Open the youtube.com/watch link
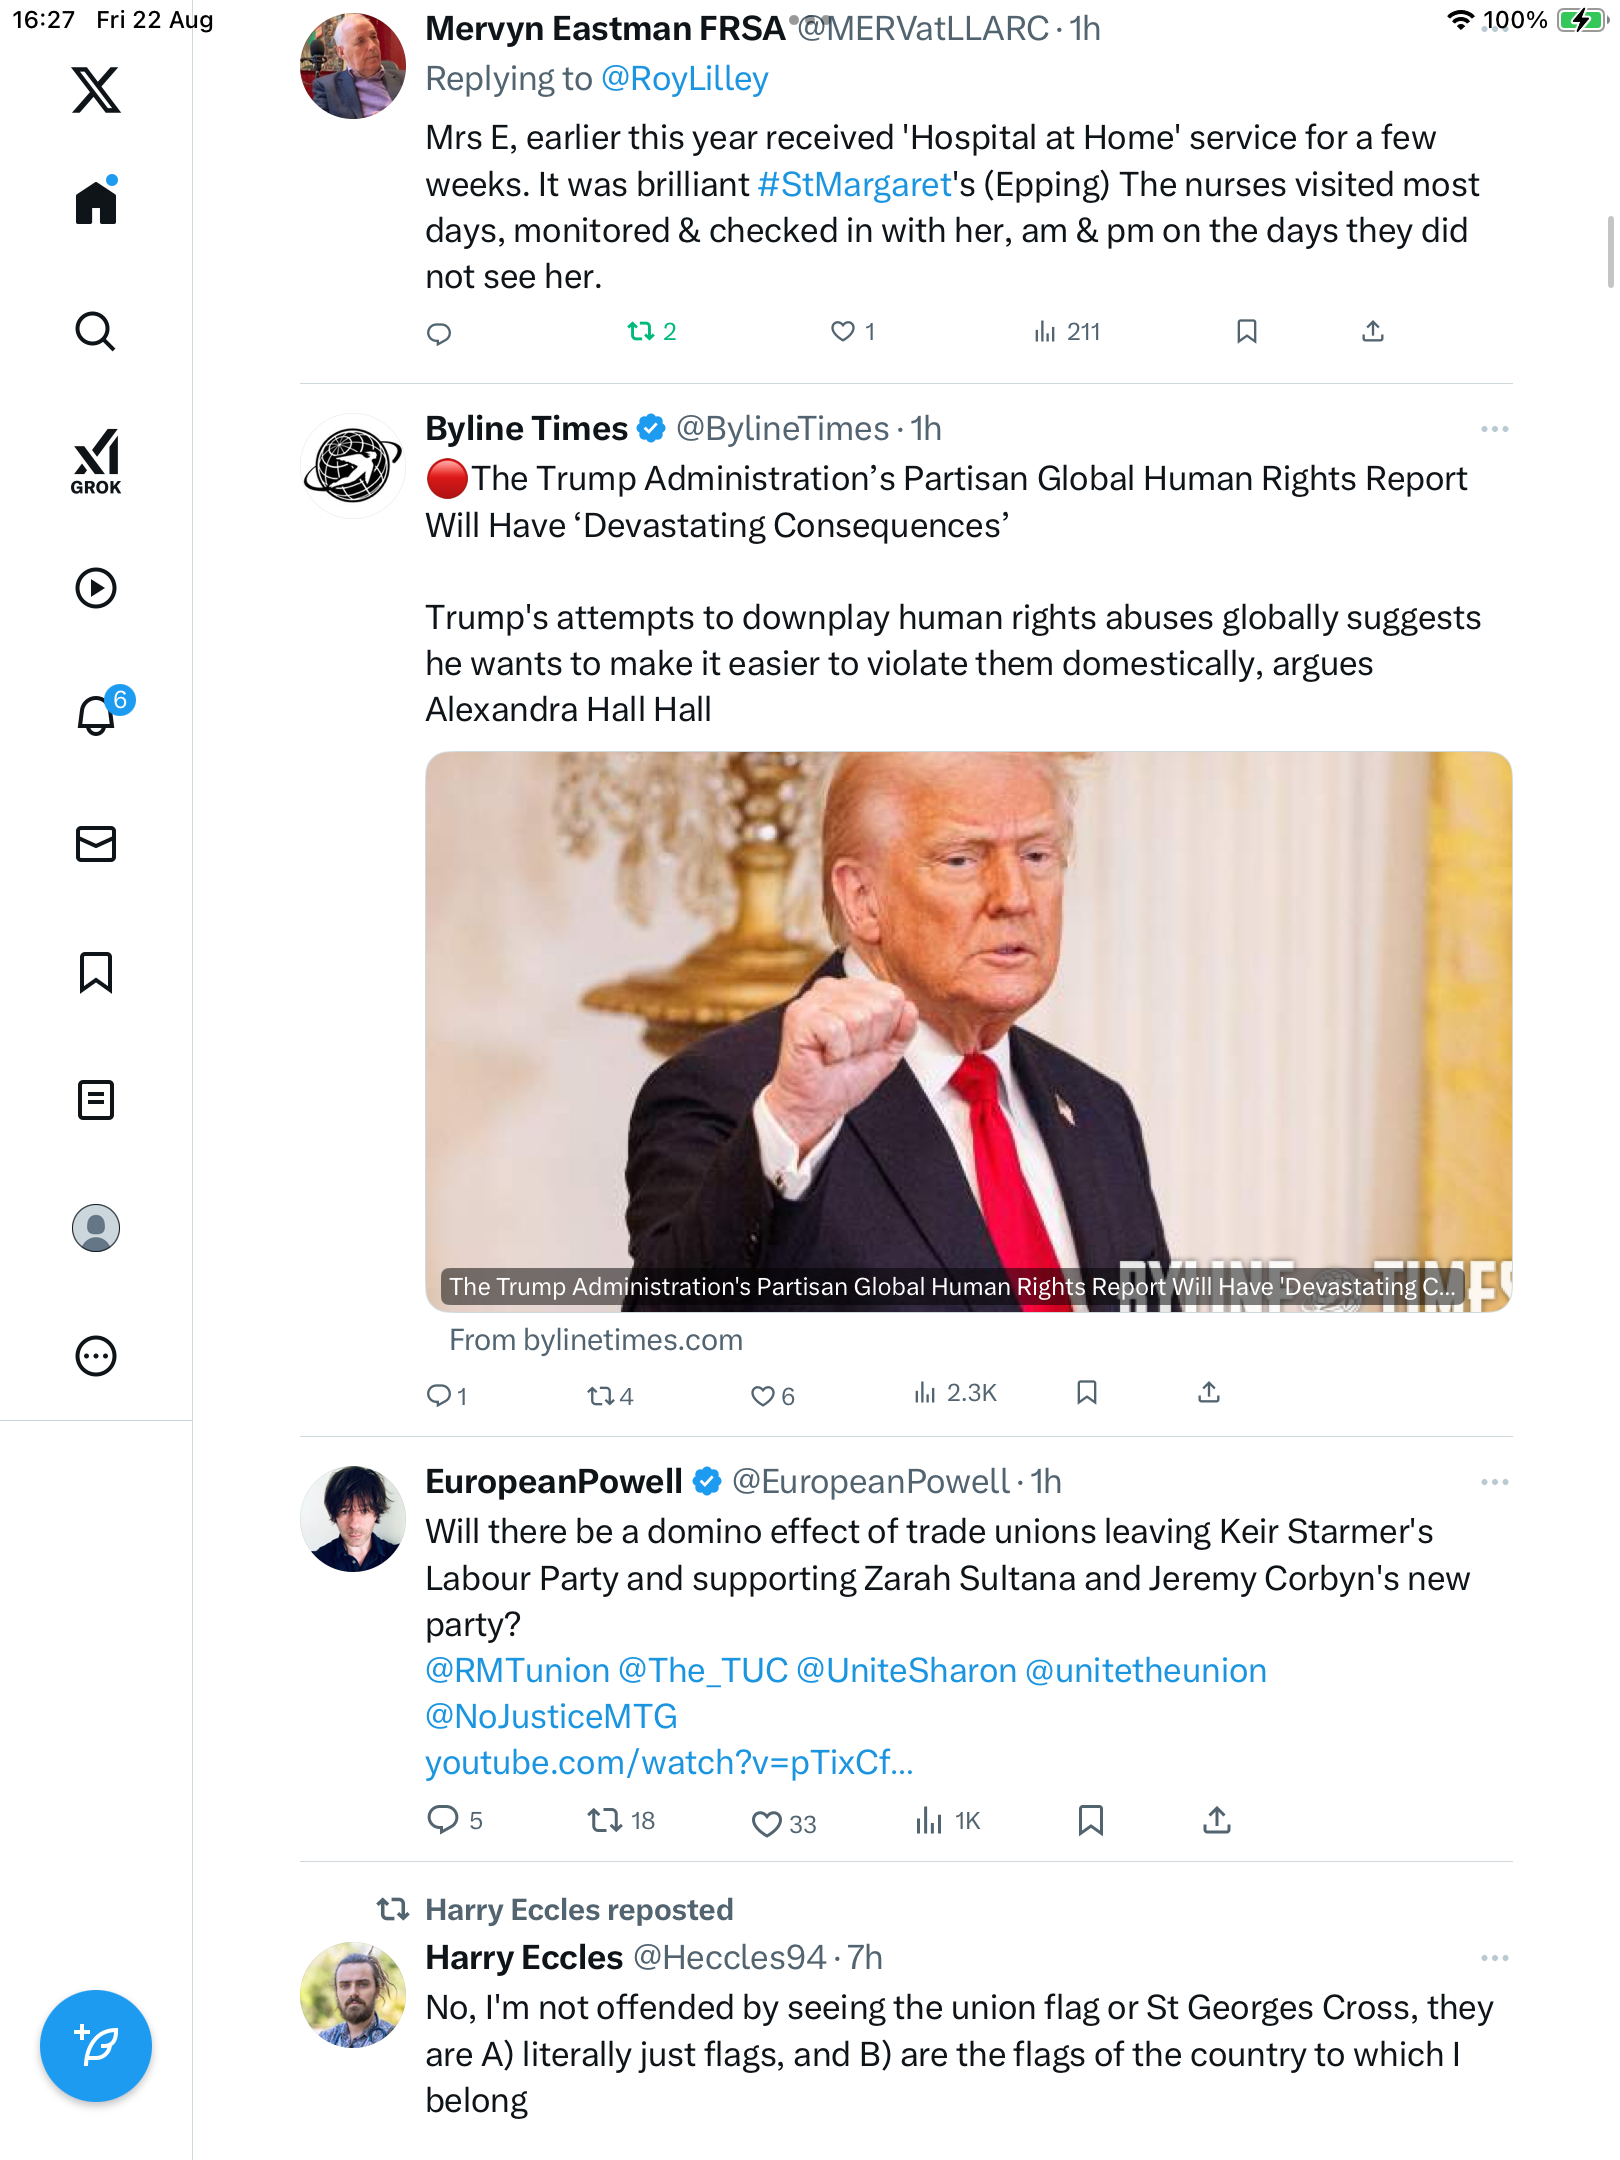 tap(669, 1763)
